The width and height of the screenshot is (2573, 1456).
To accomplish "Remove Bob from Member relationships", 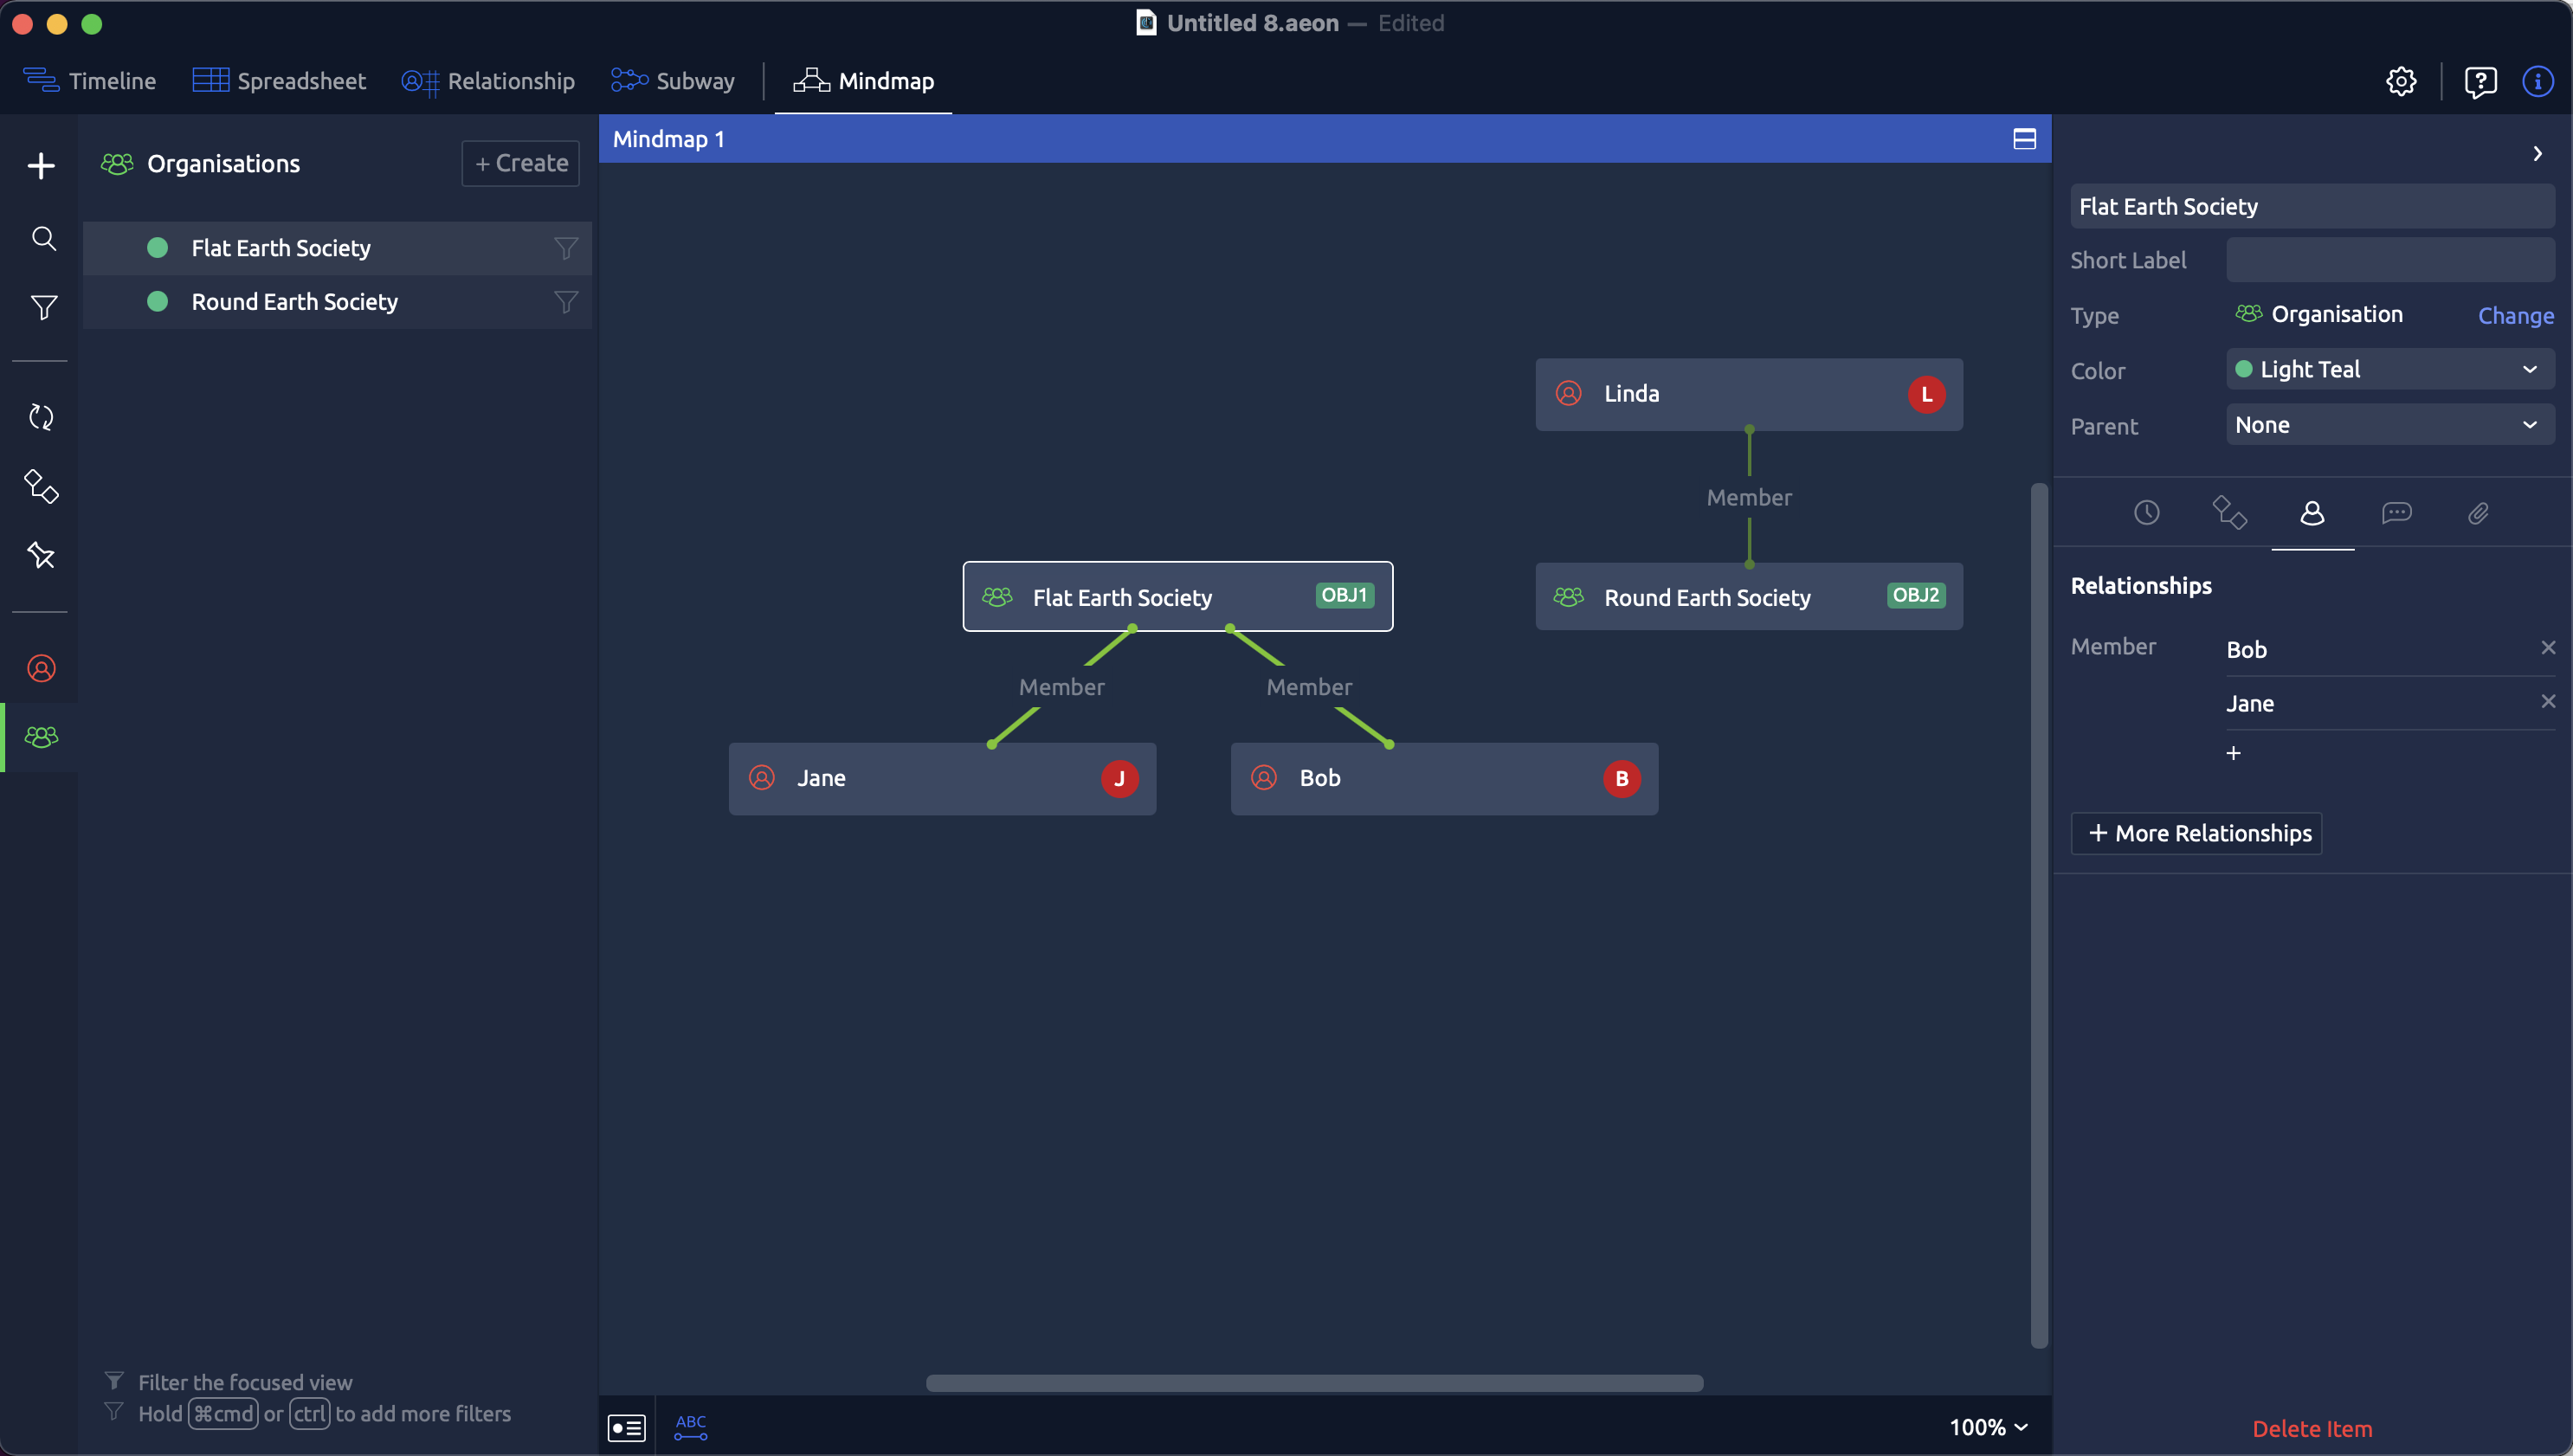I will [x=2548, y=647].
